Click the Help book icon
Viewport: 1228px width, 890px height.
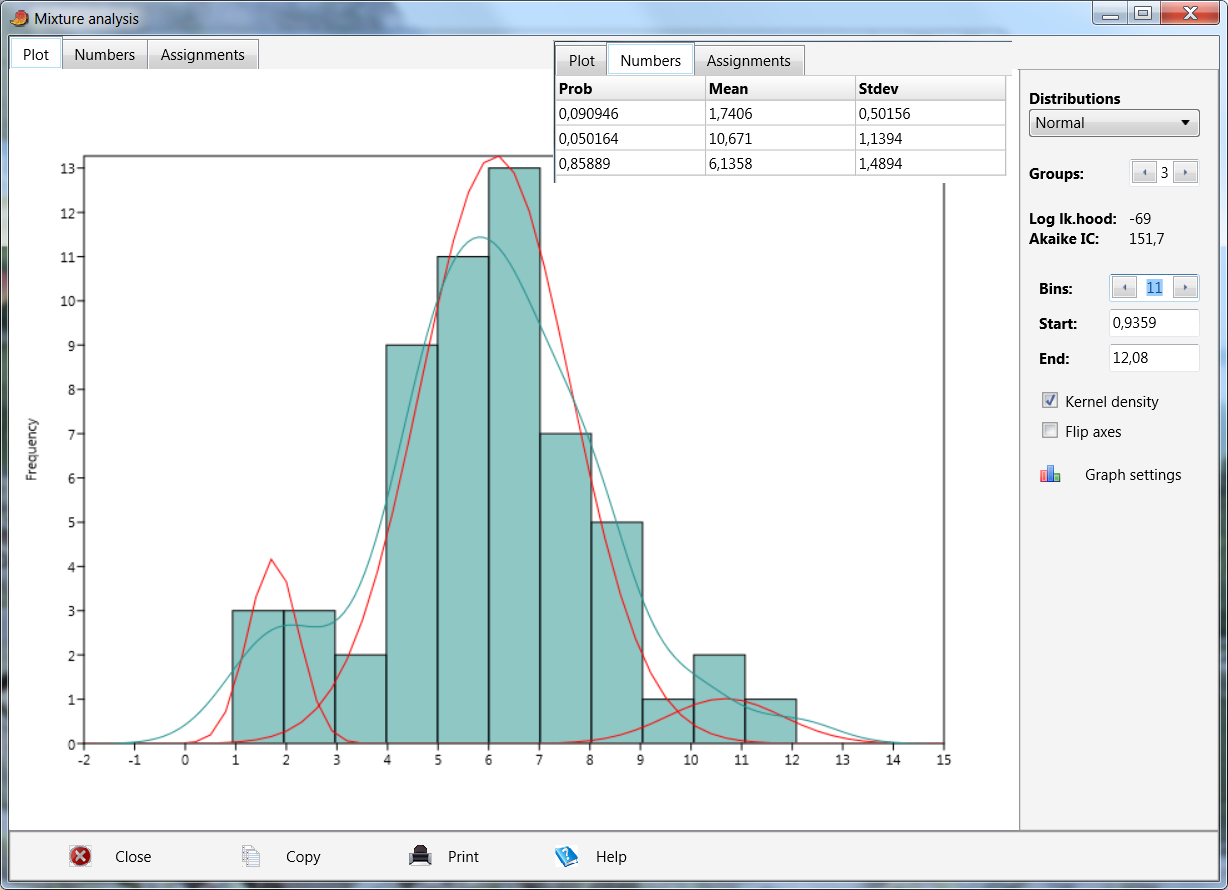(x=567, y=856)
